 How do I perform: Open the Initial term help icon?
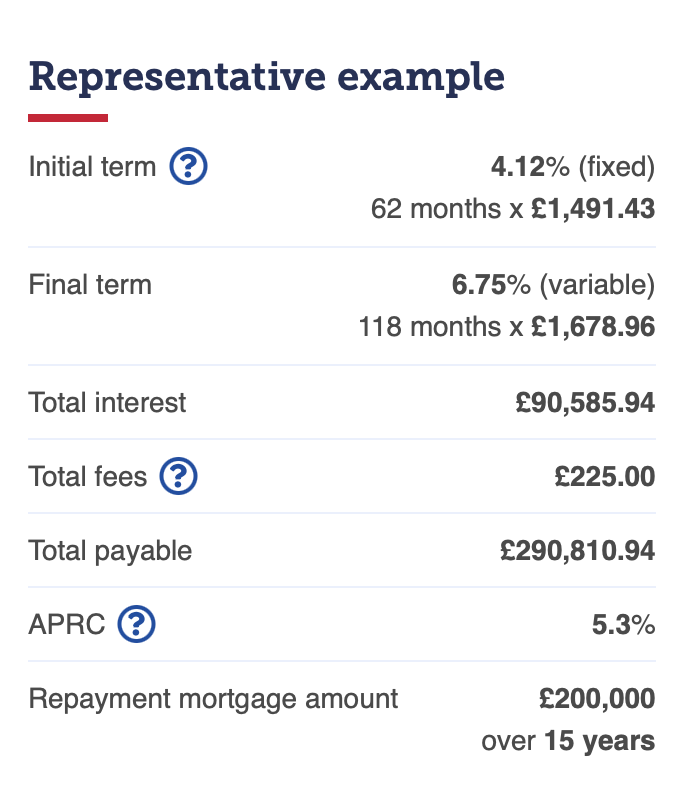pyautogui.click(x=188, y=166)
